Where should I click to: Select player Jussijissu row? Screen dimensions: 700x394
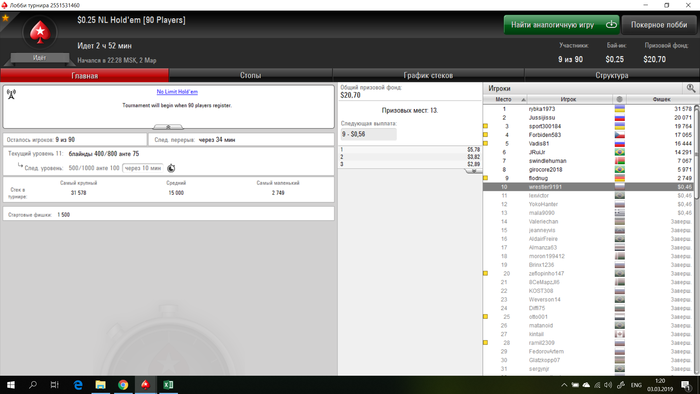588,117
